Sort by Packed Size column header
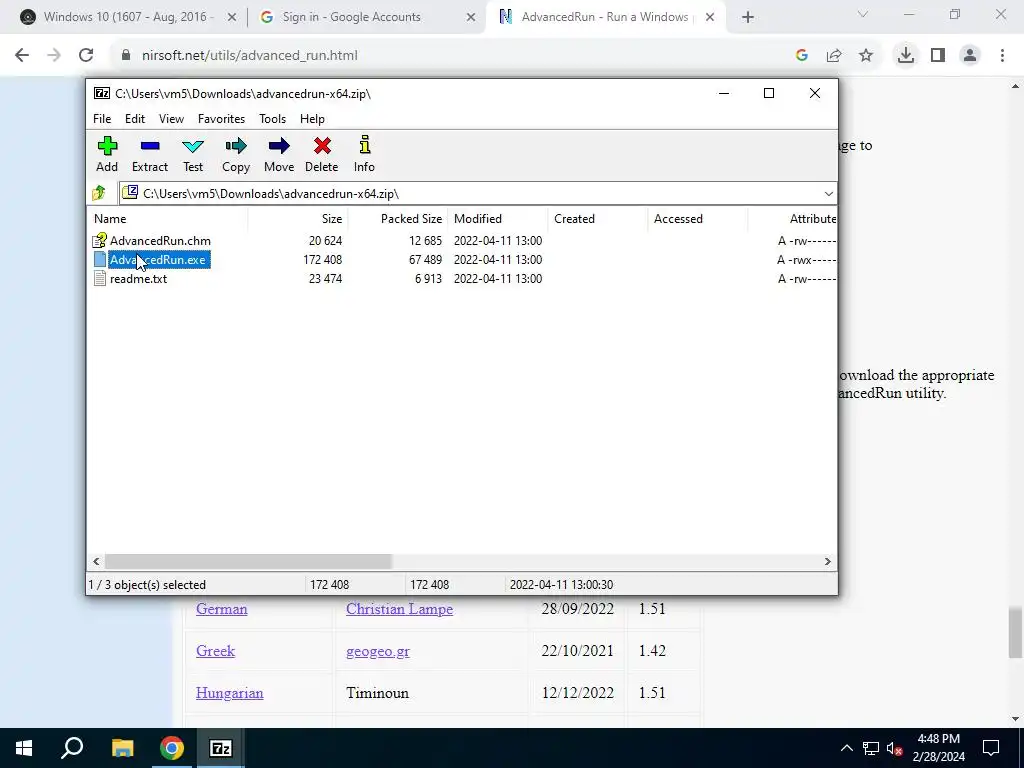 [398, 219]
